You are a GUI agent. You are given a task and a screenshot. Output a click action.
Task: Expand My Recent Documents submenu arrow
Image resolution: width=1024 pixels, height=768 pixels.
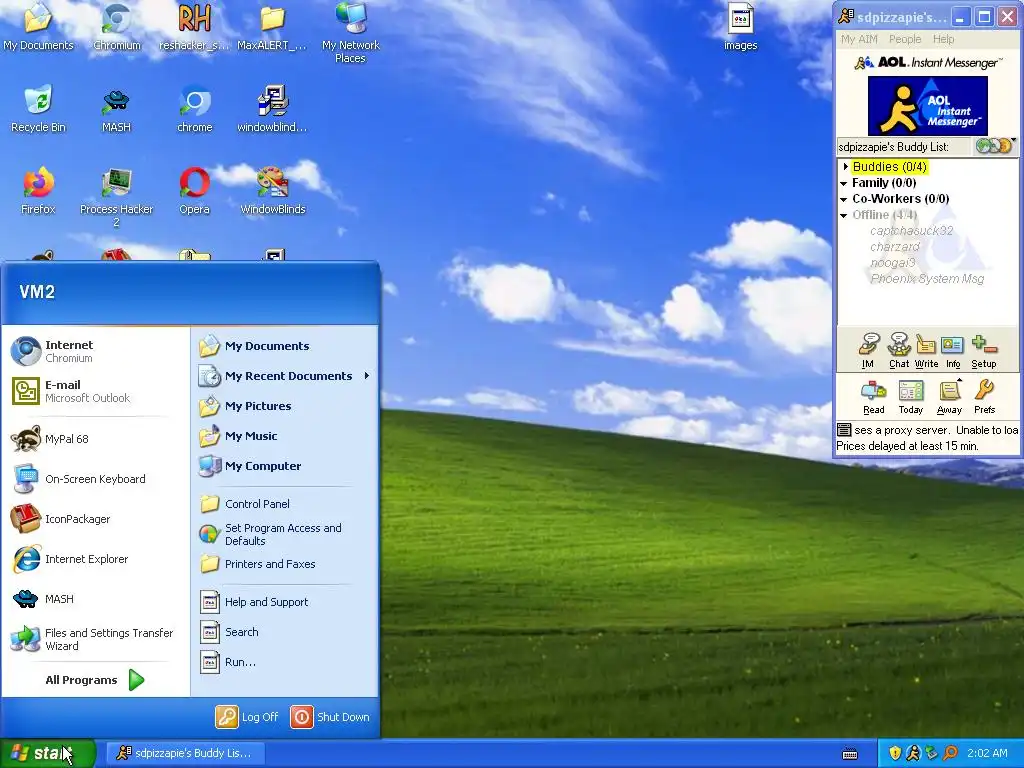(x=366, y=376)
